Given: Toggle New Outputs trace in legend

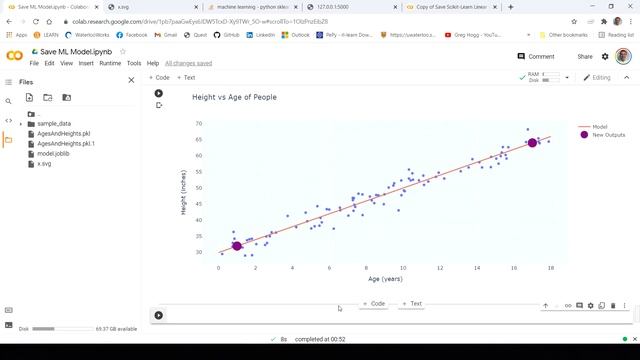Looking at the screenshot, I should [x=602, y=135].
